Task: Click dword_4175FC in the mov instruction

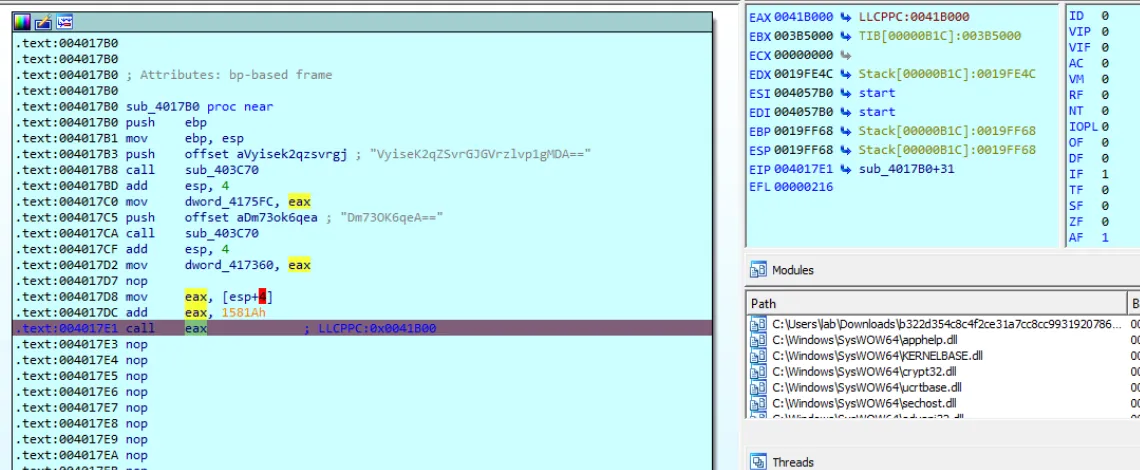Action: pyautogui.click(x=230, y=202)
